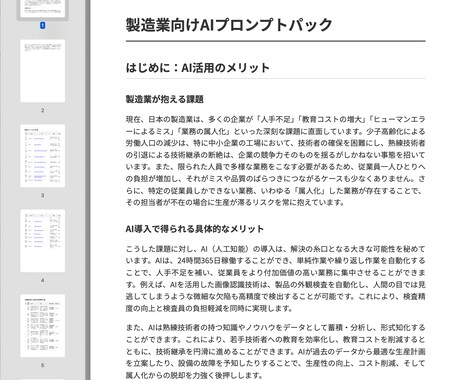Click heading はじめに：AI活用のメリット
Image resolution: width=460 pixels, height=380 pixels.
198,68
